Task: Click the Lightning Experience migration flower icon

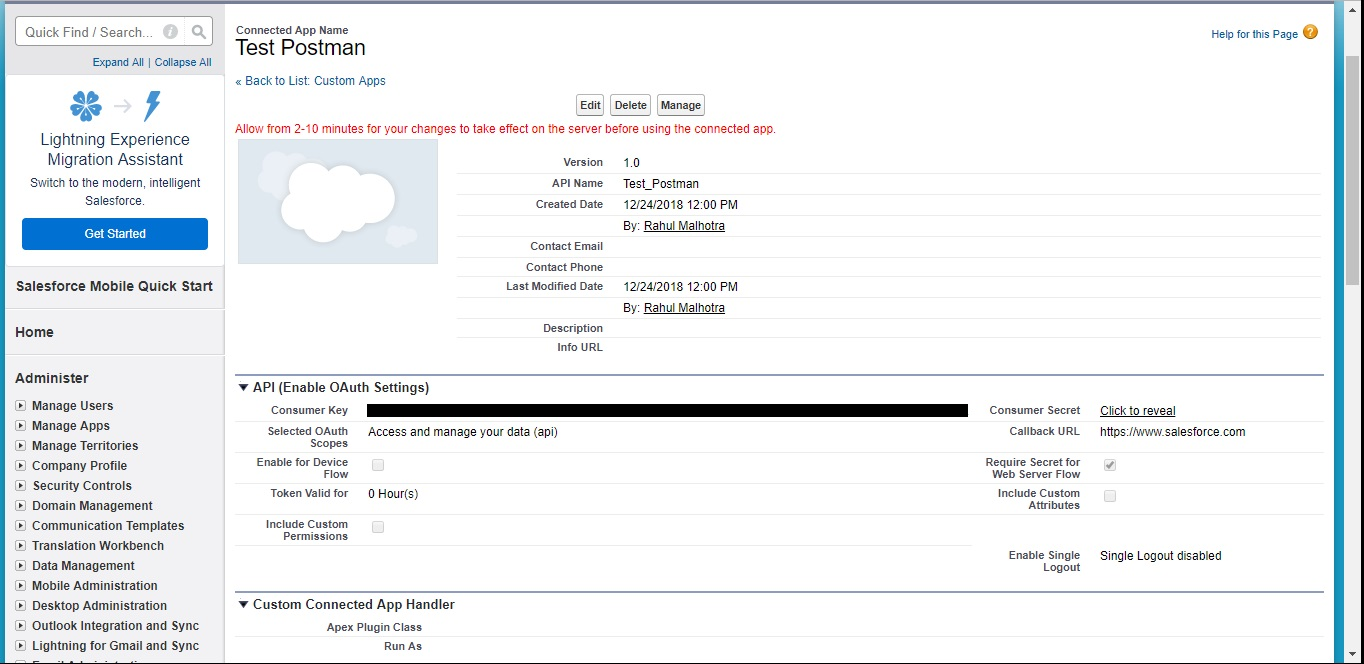Action: (x=86, y=106)
